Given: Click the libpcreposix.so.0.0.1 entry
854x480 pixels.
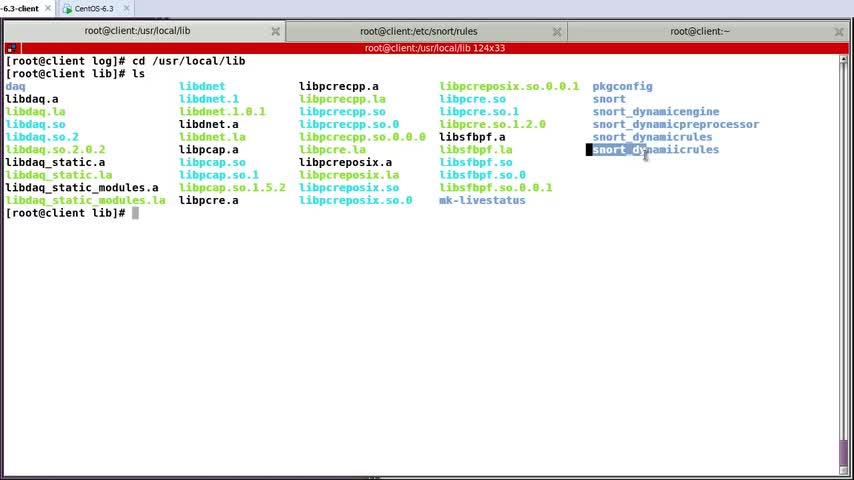Looking at the screenshot, I should coord(509,86).
